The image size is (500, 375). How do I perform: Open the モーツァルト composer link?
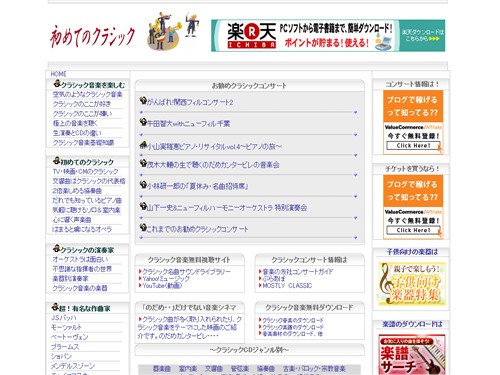tap(66, 327)
